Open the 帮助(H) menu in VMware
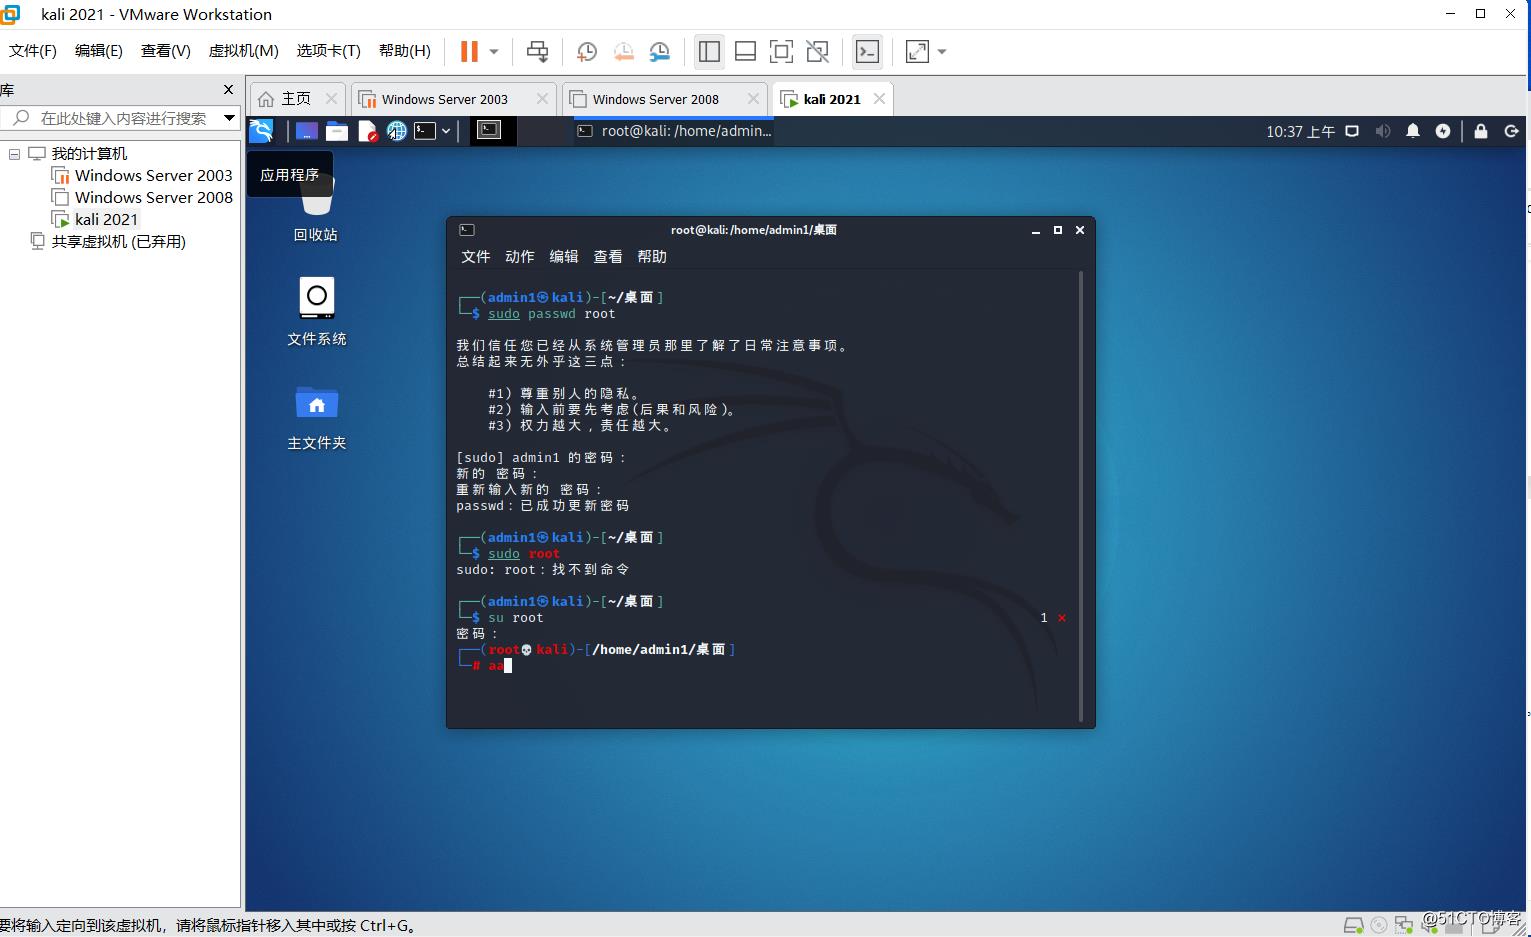The width and height of the screenshot is (1531, 937). pos(405,50)
